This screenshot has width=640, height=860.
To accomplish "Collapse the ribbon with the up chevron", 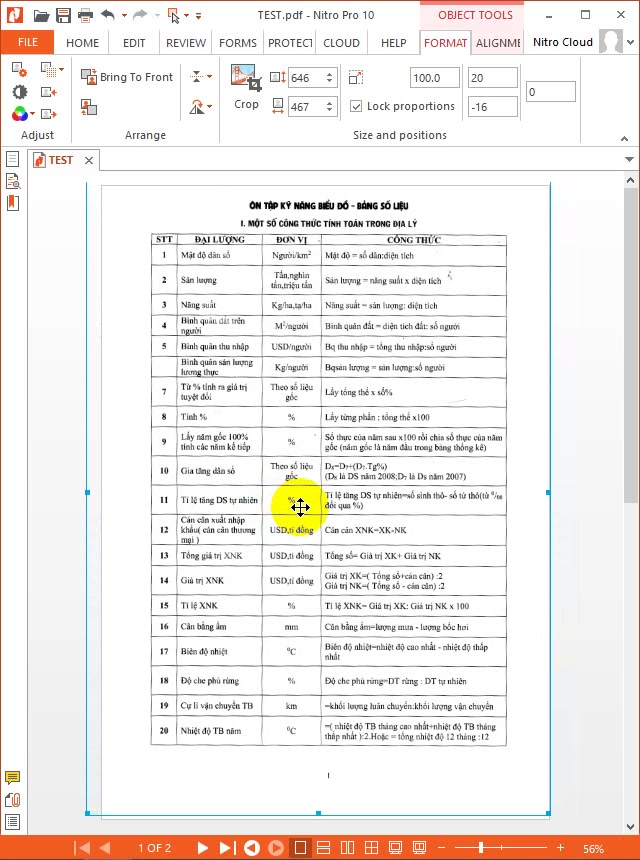I will [624, 139].
